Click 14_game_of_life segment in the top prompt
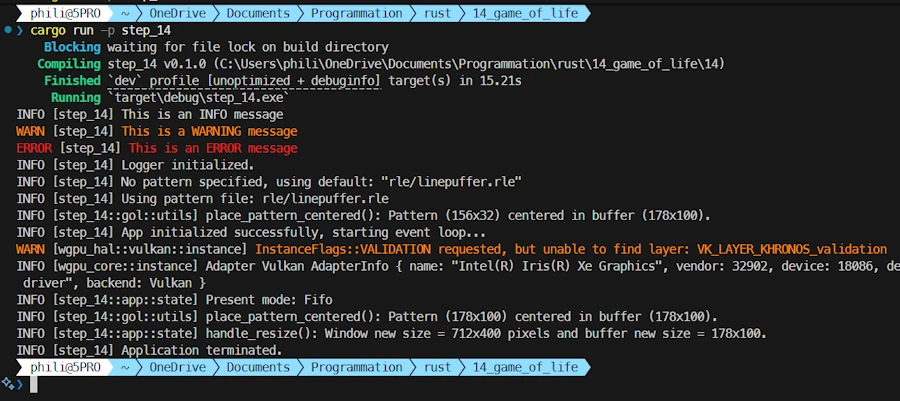Viewport: 900px width, 401px height. click(x=525, y=13)
